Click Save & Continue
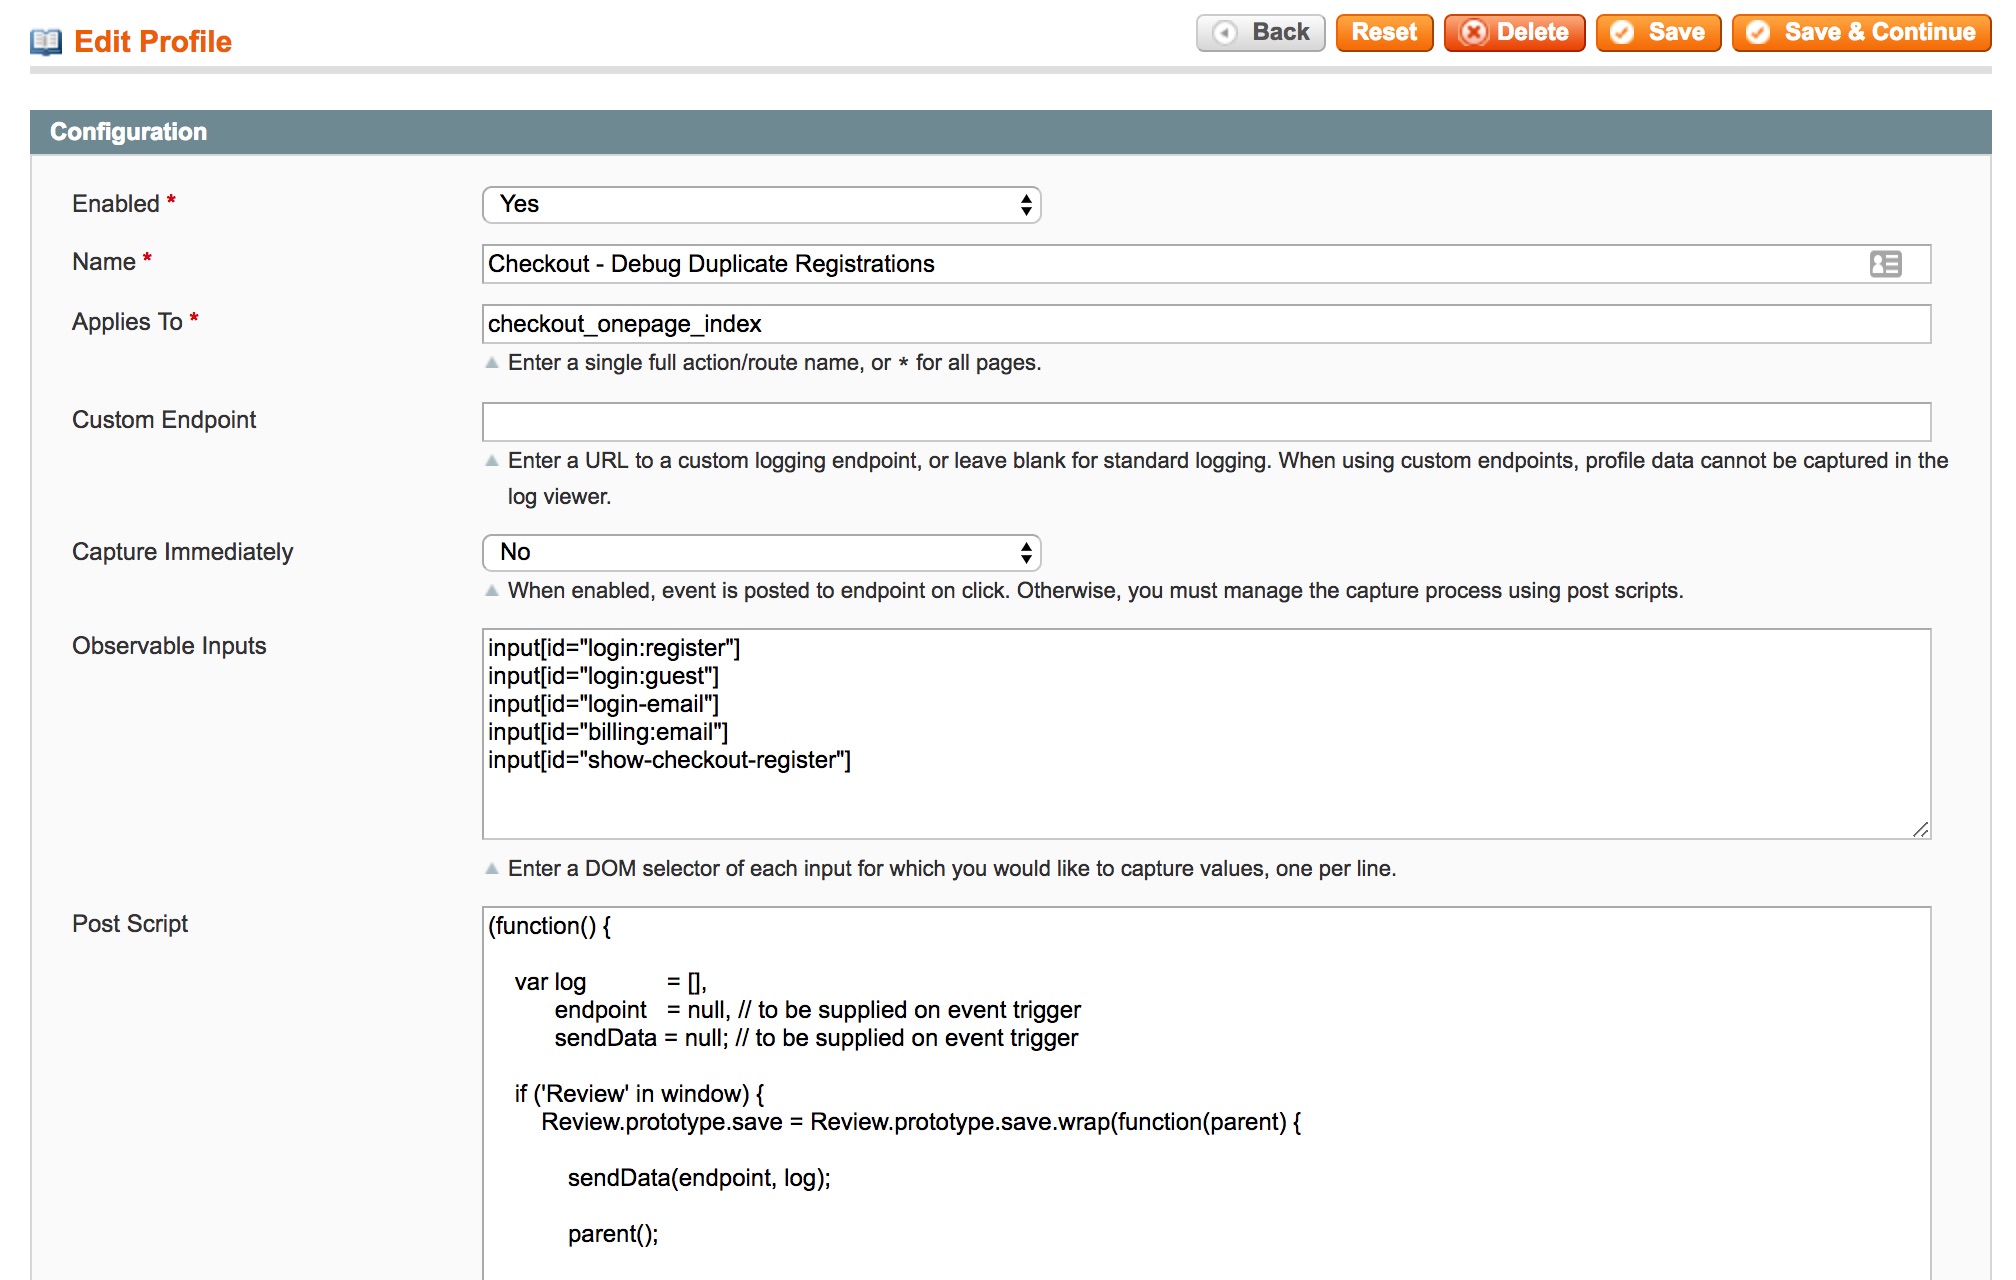This screenshot has height=1280, width=2016. [x=1861, y=33]
